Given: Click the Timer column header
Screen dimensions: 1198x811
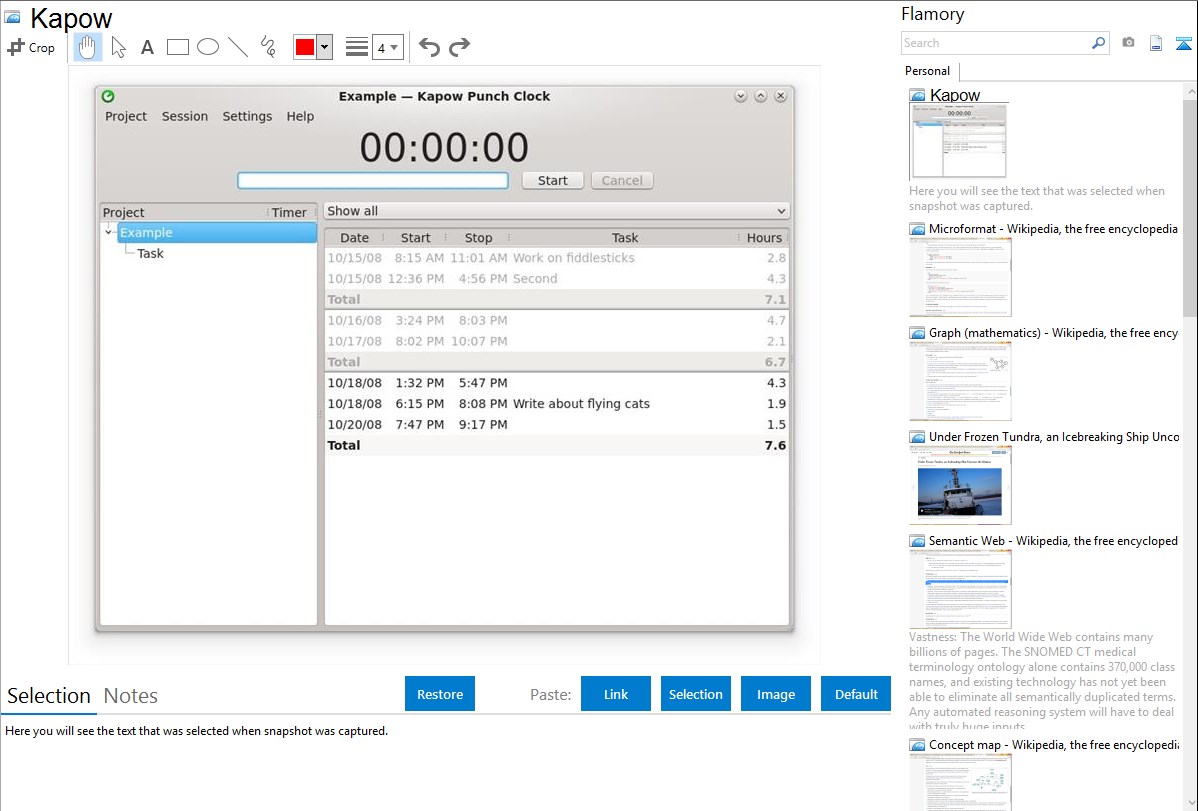Looking at the screenshot, I should pyautogui.click(x=289, y=212).
